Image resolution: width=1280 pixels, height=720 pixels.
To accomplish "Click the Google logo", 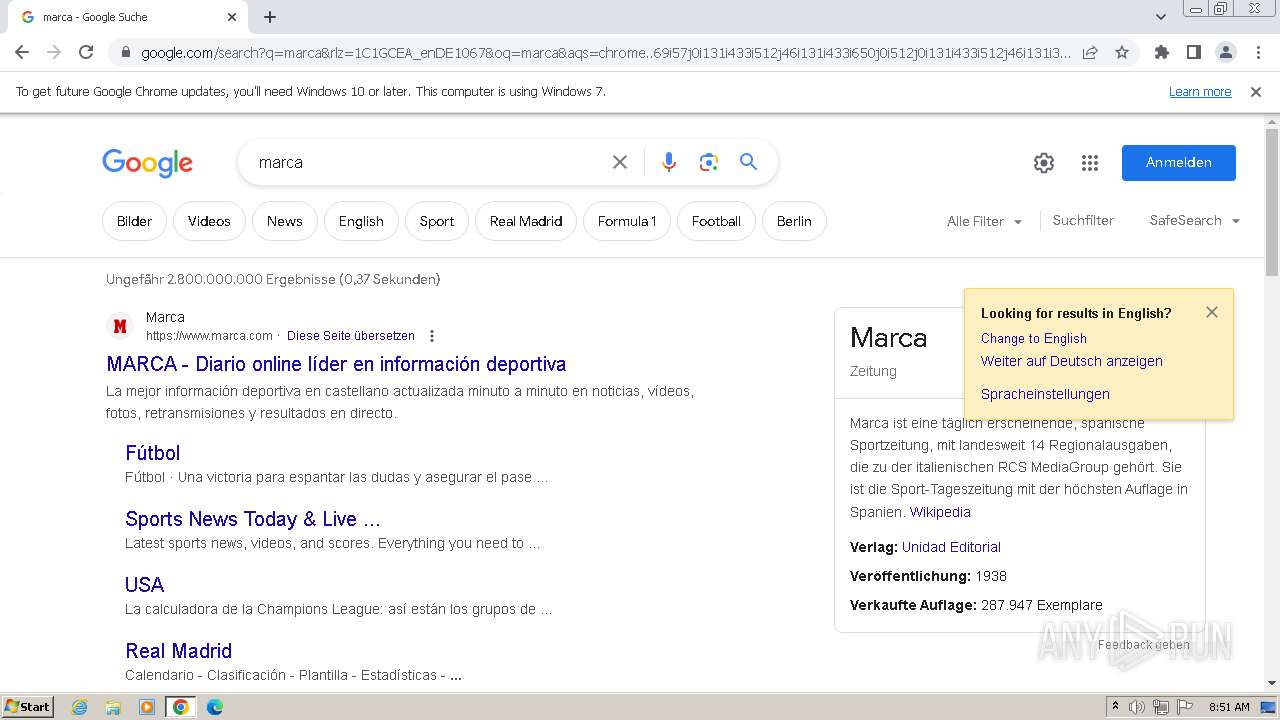I will [x=147, y=163].
